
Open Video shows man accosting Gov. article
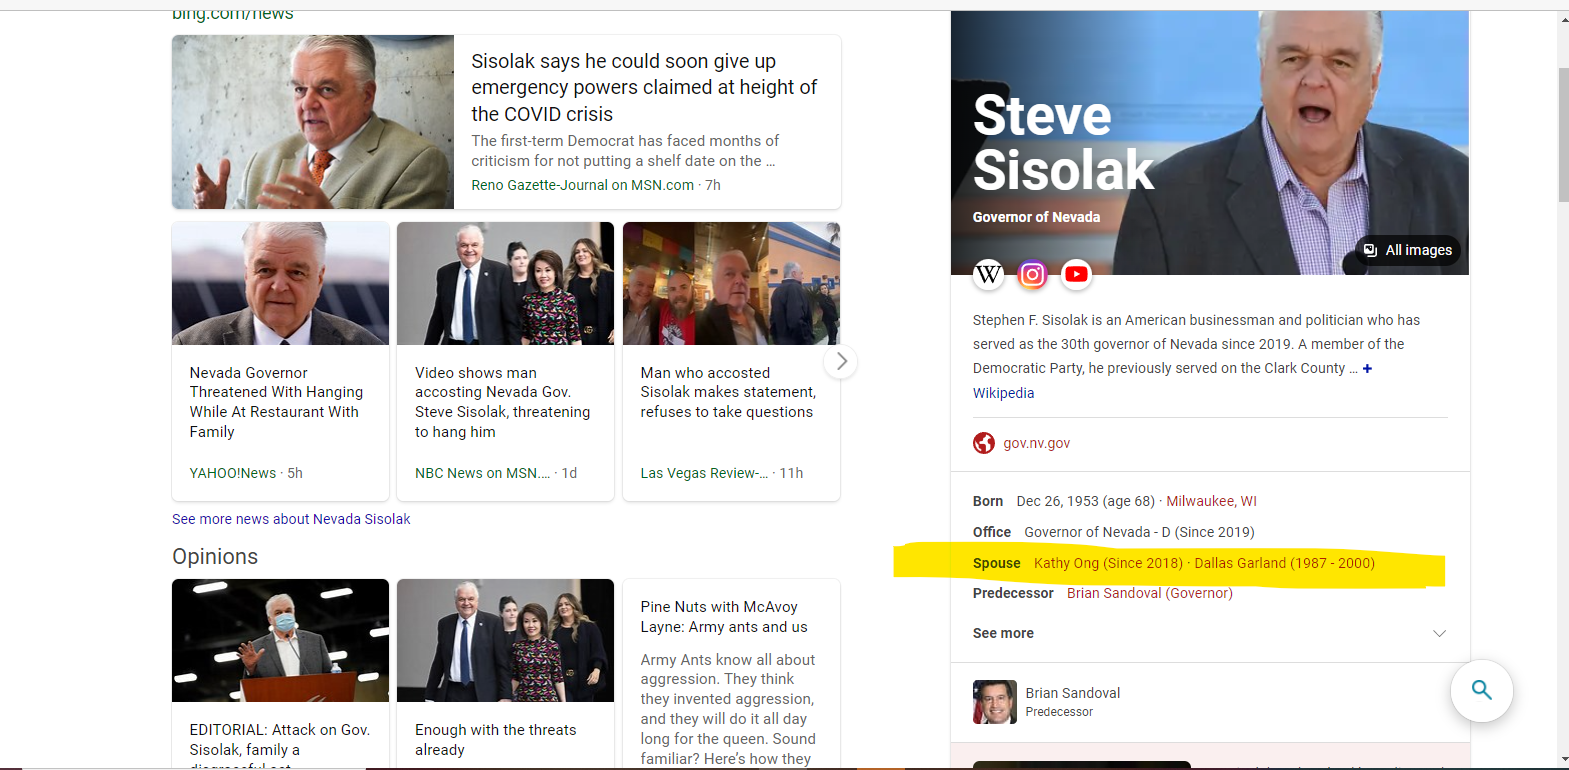[x=502, y=402]
